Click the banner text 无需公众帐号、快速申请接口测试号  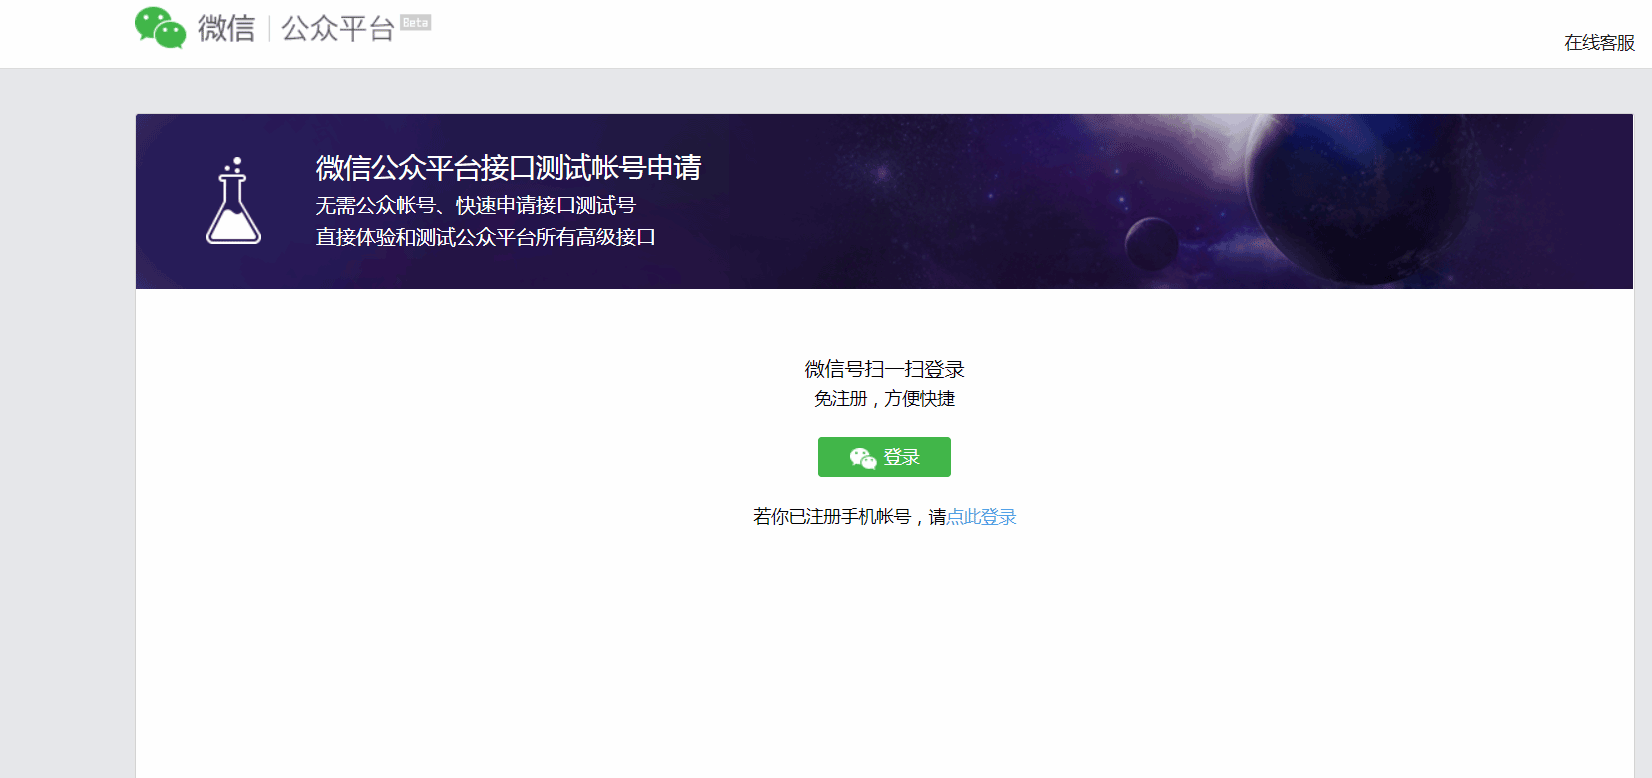[475, 206]
